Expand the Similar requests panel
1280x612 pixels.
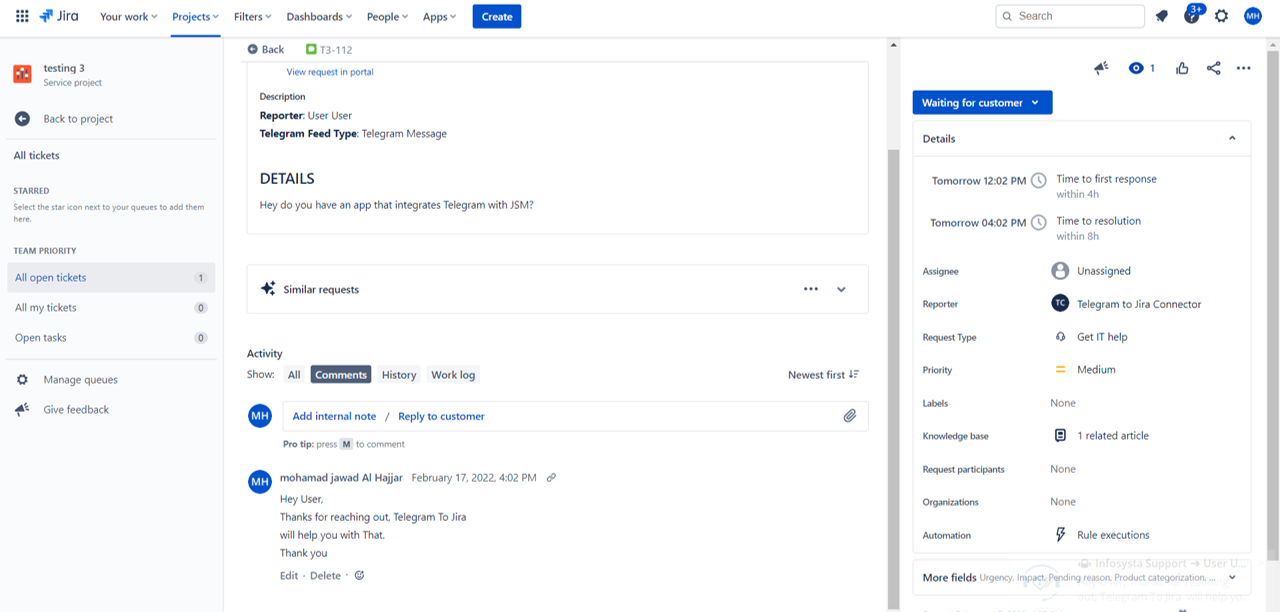coord(841,289)
